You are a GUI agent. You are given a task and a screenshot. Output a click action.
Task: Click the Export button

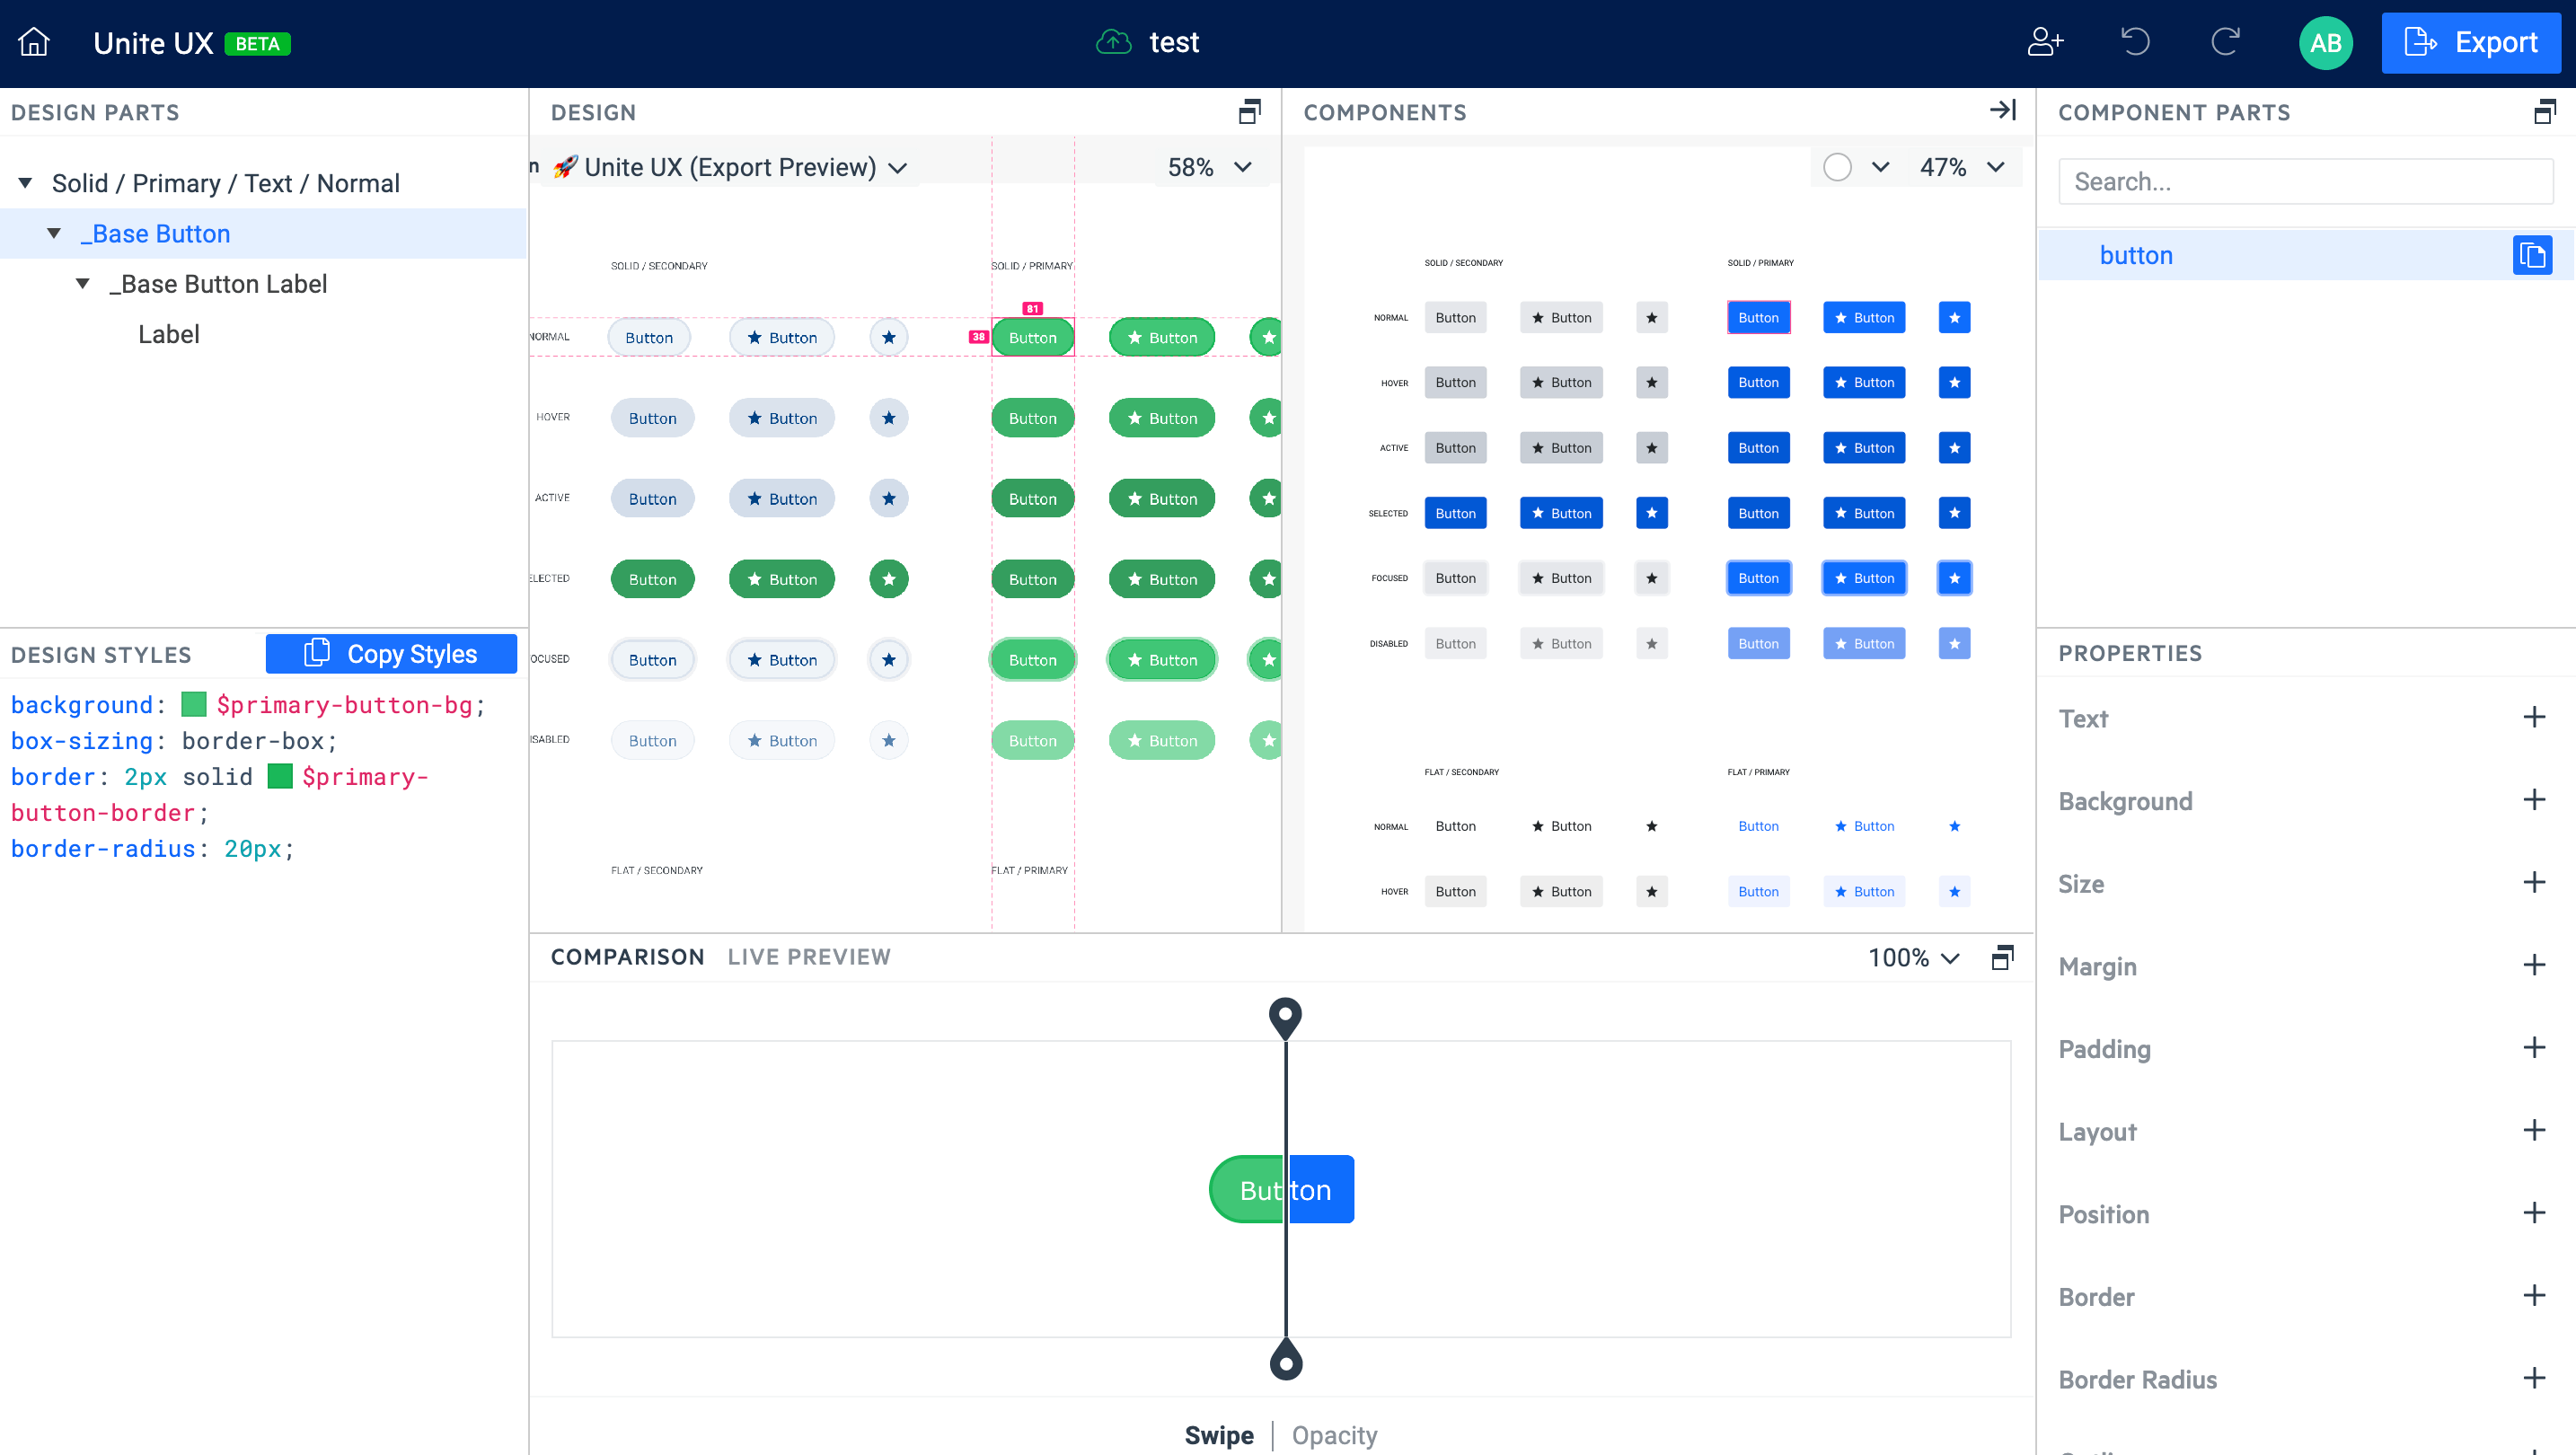[2470, 43]
